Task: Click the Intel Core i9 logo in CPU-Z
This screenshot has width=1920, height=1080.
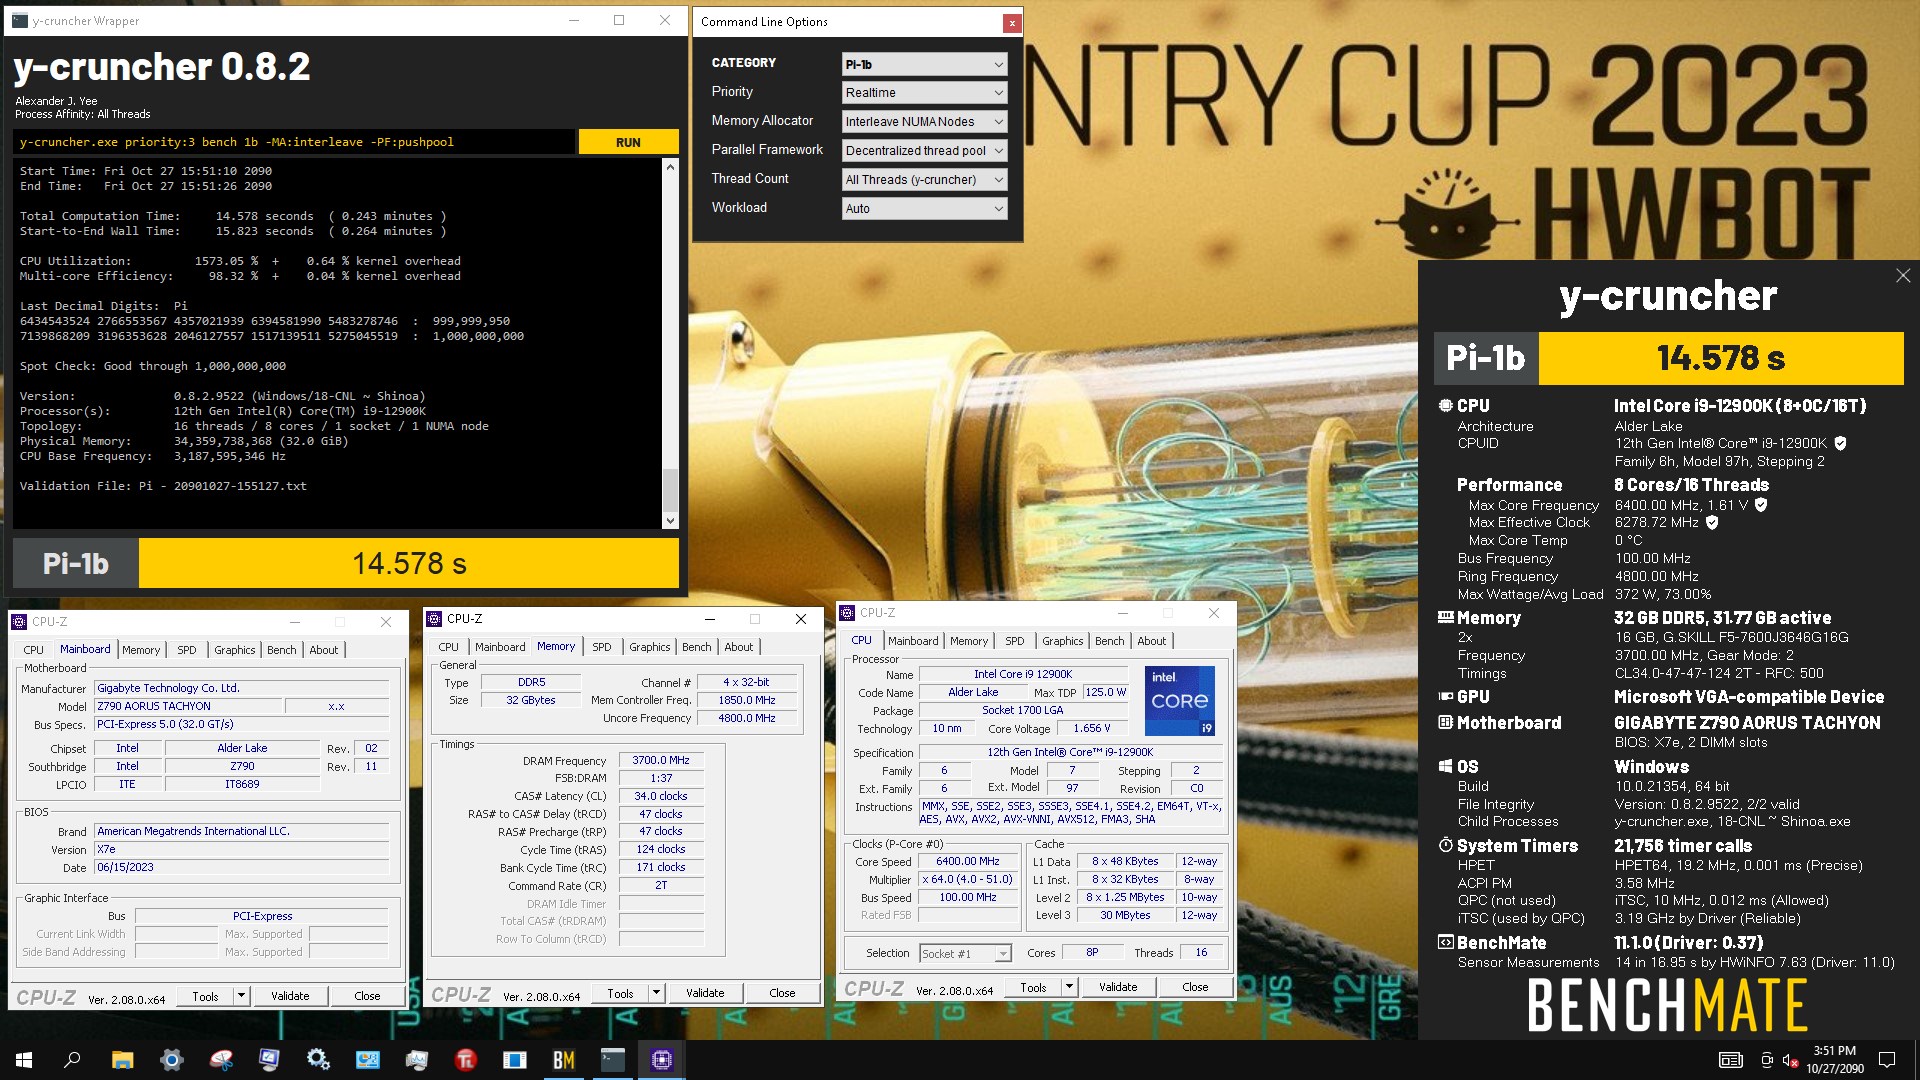Action: (x=1179, y=701)
